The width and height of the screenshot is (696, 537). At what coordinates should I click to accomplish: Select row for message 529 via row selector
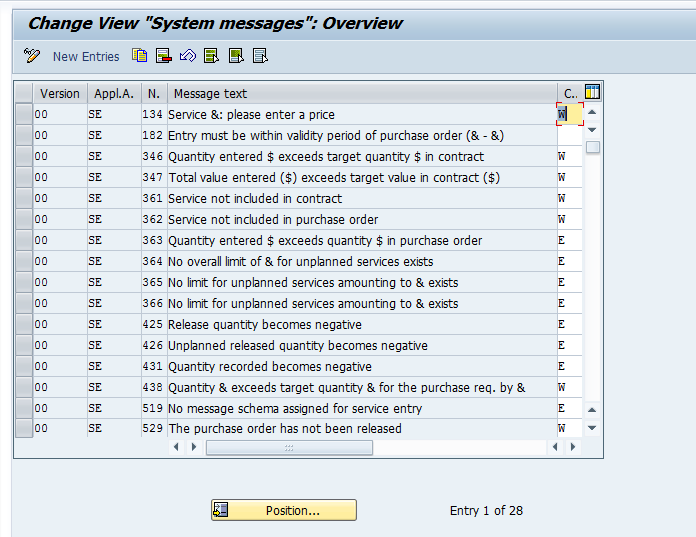coord(24,429)
